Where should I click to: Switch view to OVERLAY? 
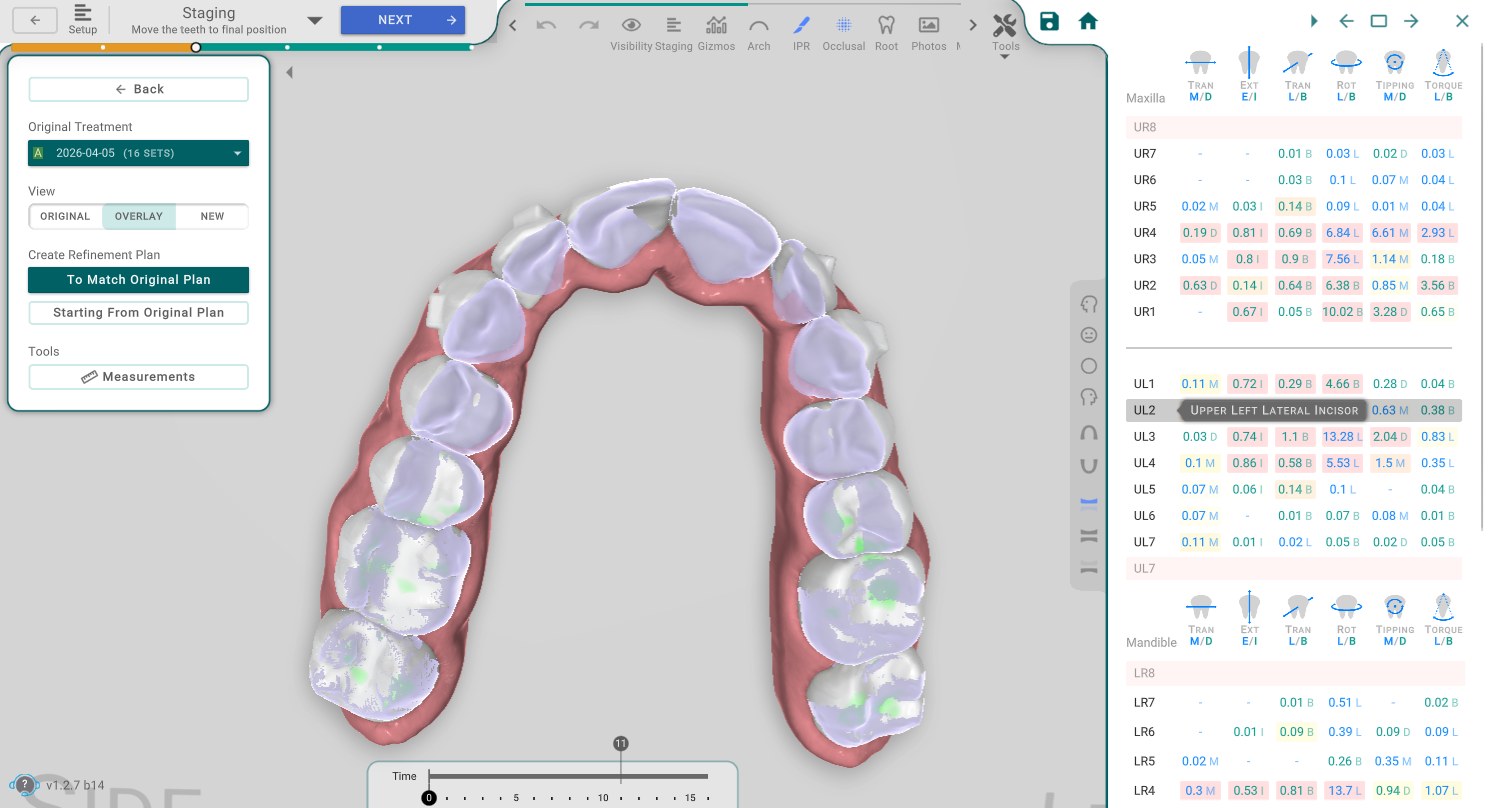pyautogui.click(x=139, y=216)
